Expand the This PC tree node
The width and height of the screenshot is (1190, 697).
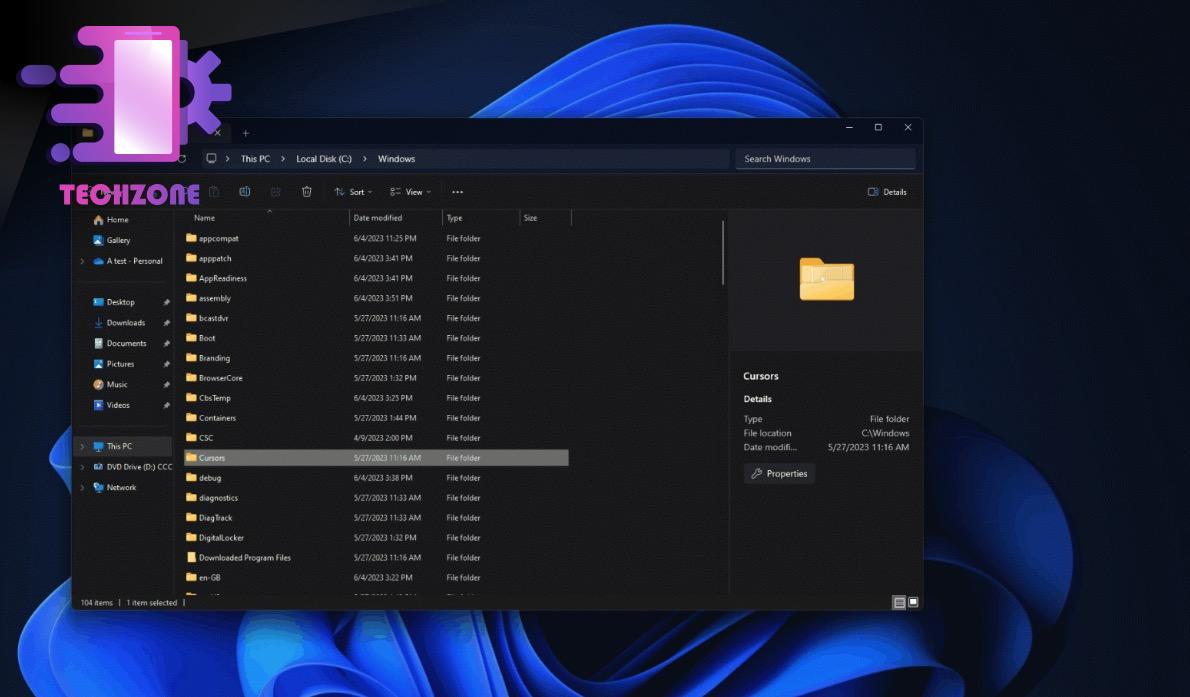[82, 446]
